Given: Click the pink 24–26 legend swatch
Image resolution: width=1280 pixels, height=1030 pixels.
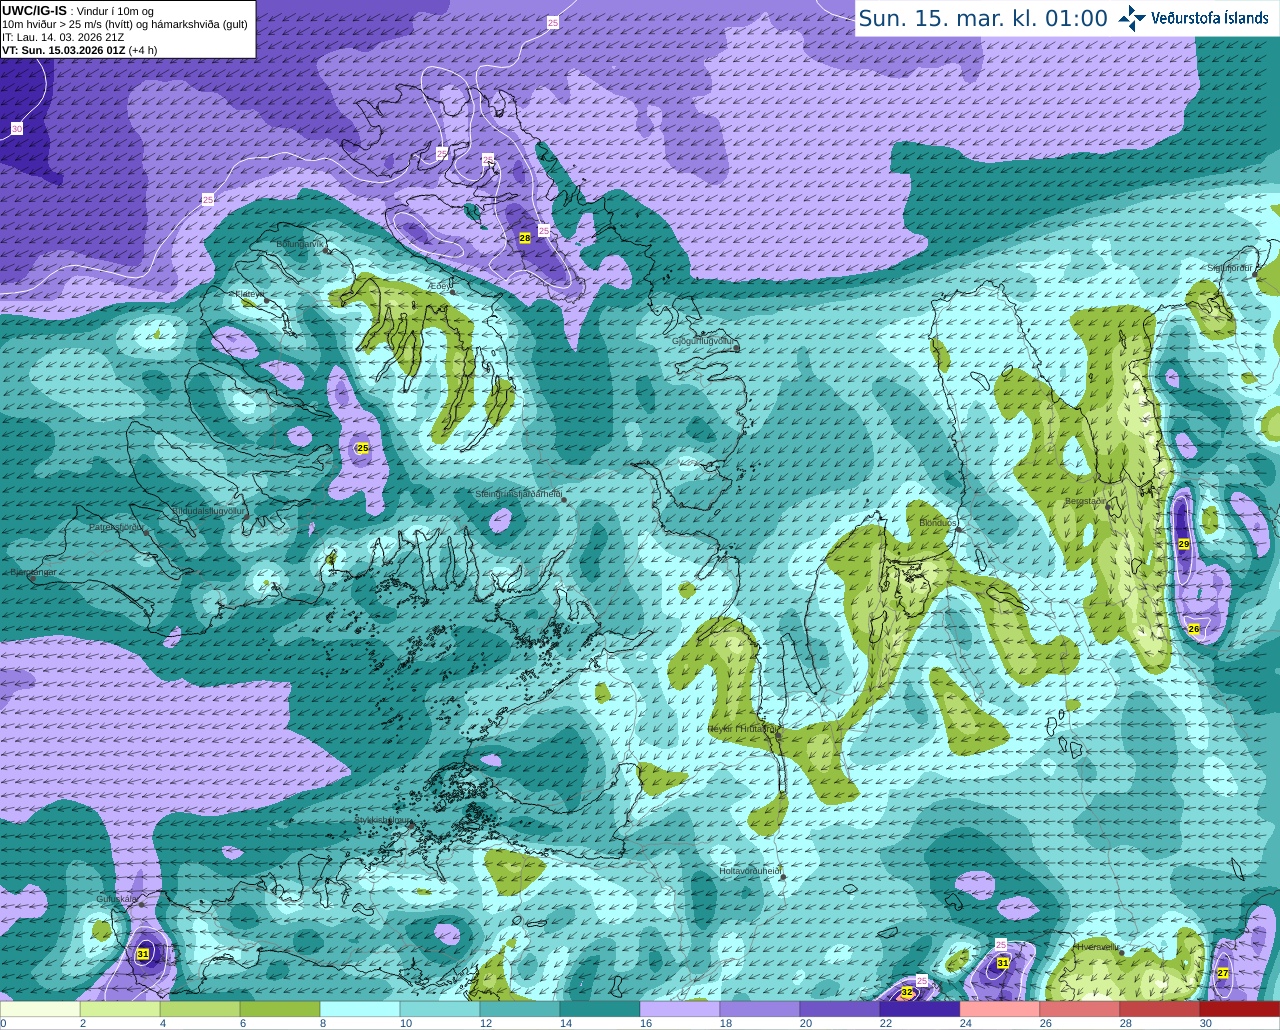Looking at the screenshot, I should 1000,1009.
